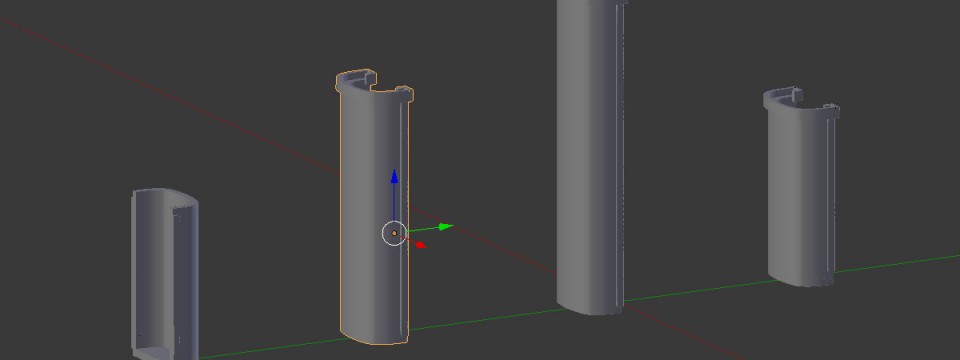Screen dimensions: 960x360
Task: Click the orange origin dot of selected object
Action: pos(394,233)
